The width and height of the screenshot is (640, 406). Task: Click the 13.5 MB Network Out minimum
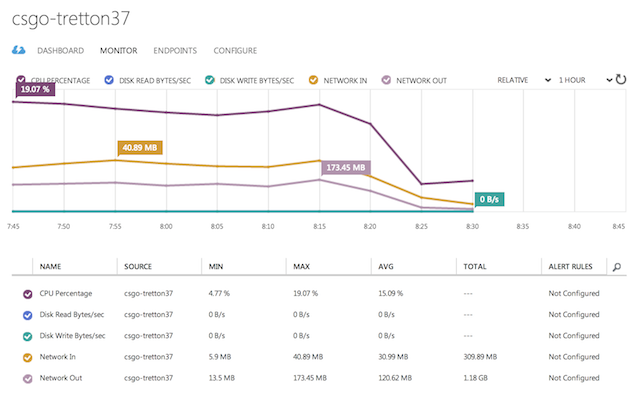pyautogui.click(x=222, y=378)
